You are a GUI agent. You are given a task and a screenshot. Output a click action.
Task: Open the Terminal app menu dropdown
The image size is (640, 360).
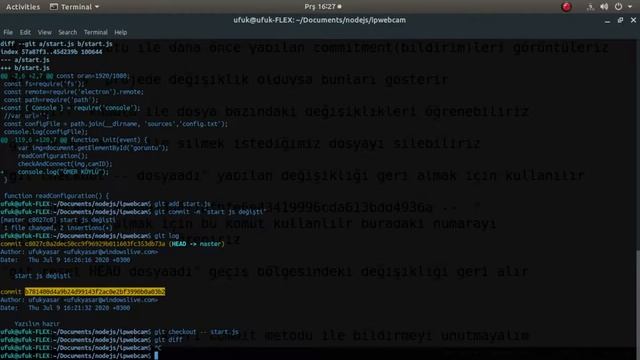[x=74, y=7]
